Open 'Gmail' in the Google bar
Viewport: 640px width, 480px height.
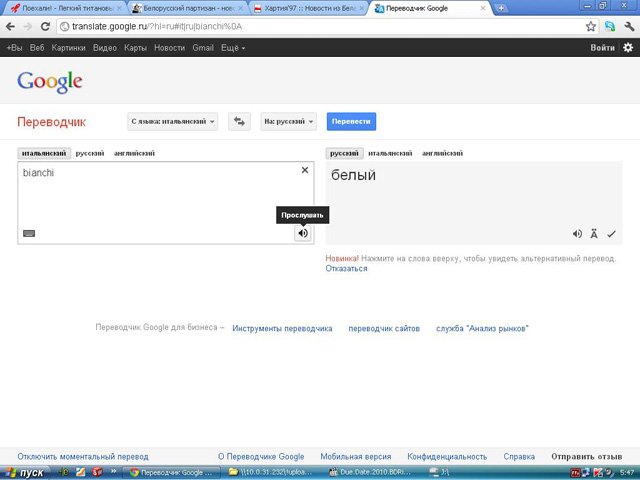point(203,48)
